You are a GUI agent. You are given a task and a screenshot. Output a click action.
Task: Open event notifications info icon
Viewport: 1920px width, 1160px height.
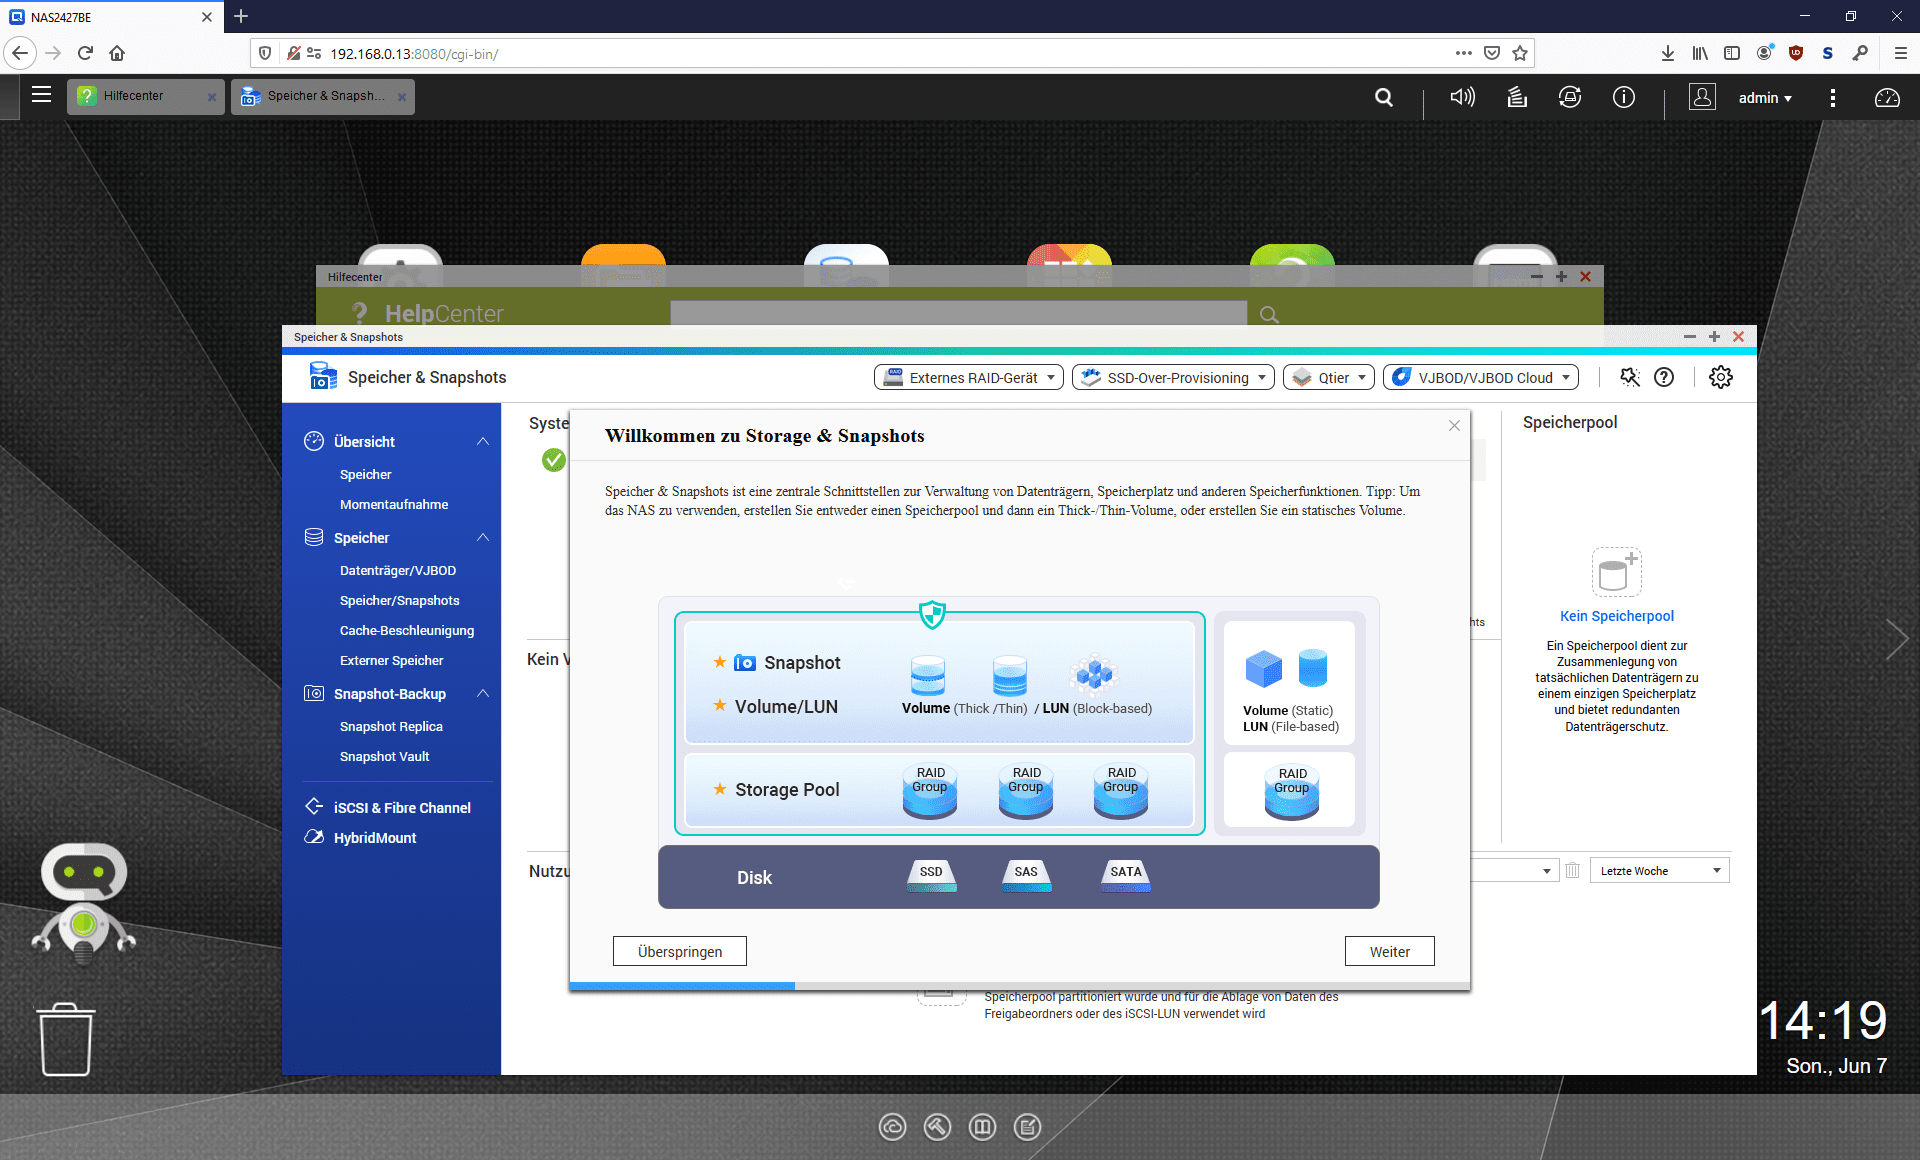(1624, 97)
